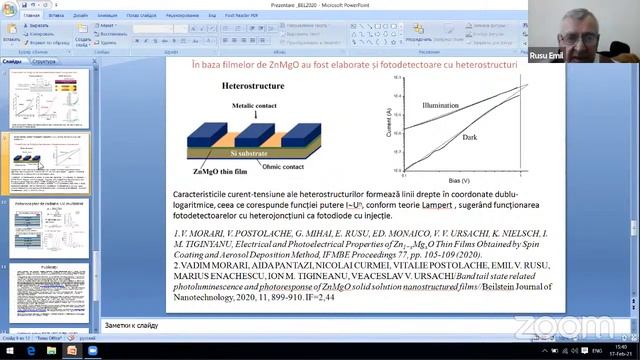Open Zoom app taskbar icon
This screenshot has width=640, height=360.
93,351
